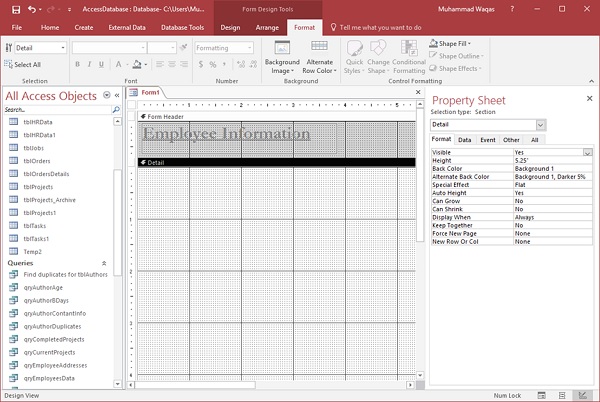Image resolution: width=600 pixels, height=402 pixels.
Task: Open the Arrange ribbon tab
Action: (266, 27)
